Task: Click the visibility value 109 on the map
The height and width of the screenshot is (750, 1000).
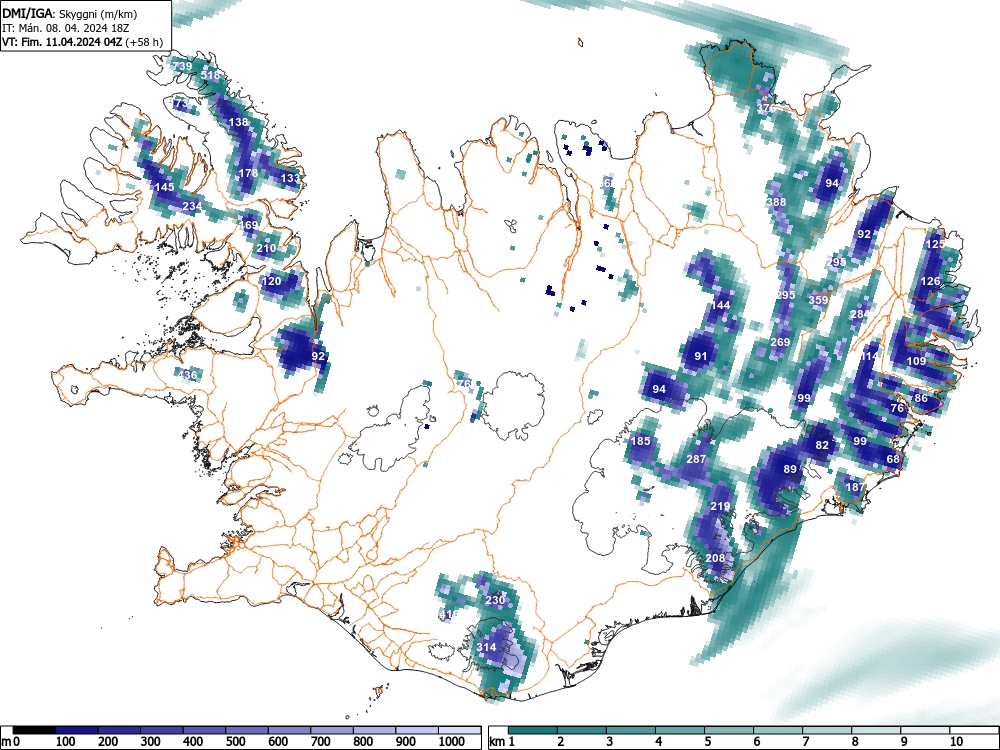Action: (916, 361)
